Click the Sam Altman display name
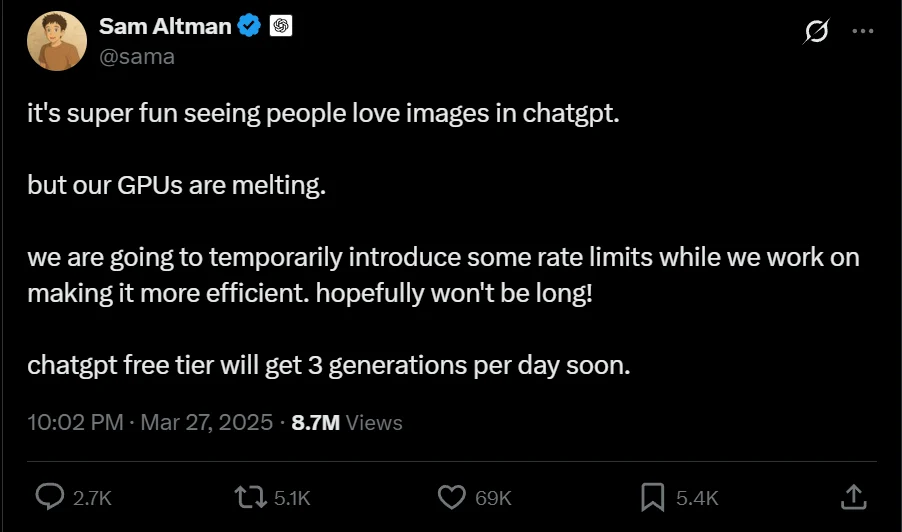 click(x=165, y=27)
